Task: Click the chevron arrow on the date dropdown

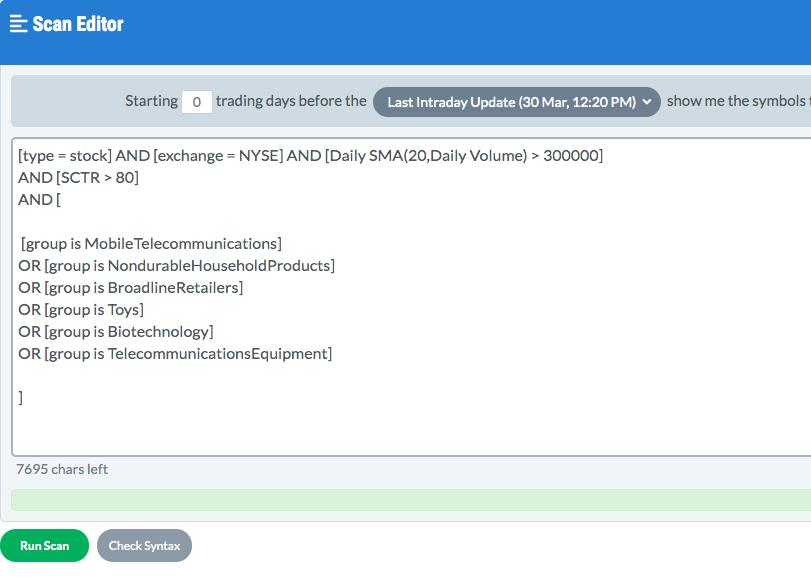Action: click(x=647, y=102)
